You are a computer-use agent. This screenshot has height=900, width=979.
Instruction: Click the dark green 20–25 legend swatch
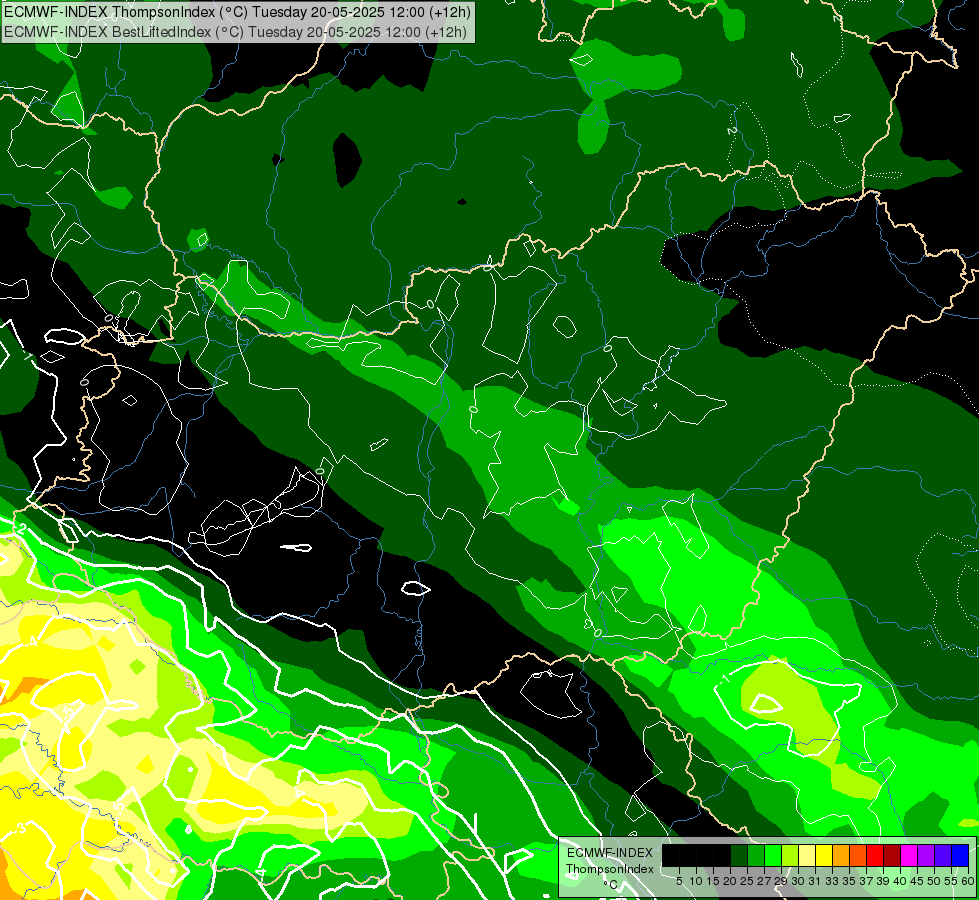click(x=739, y=855)
